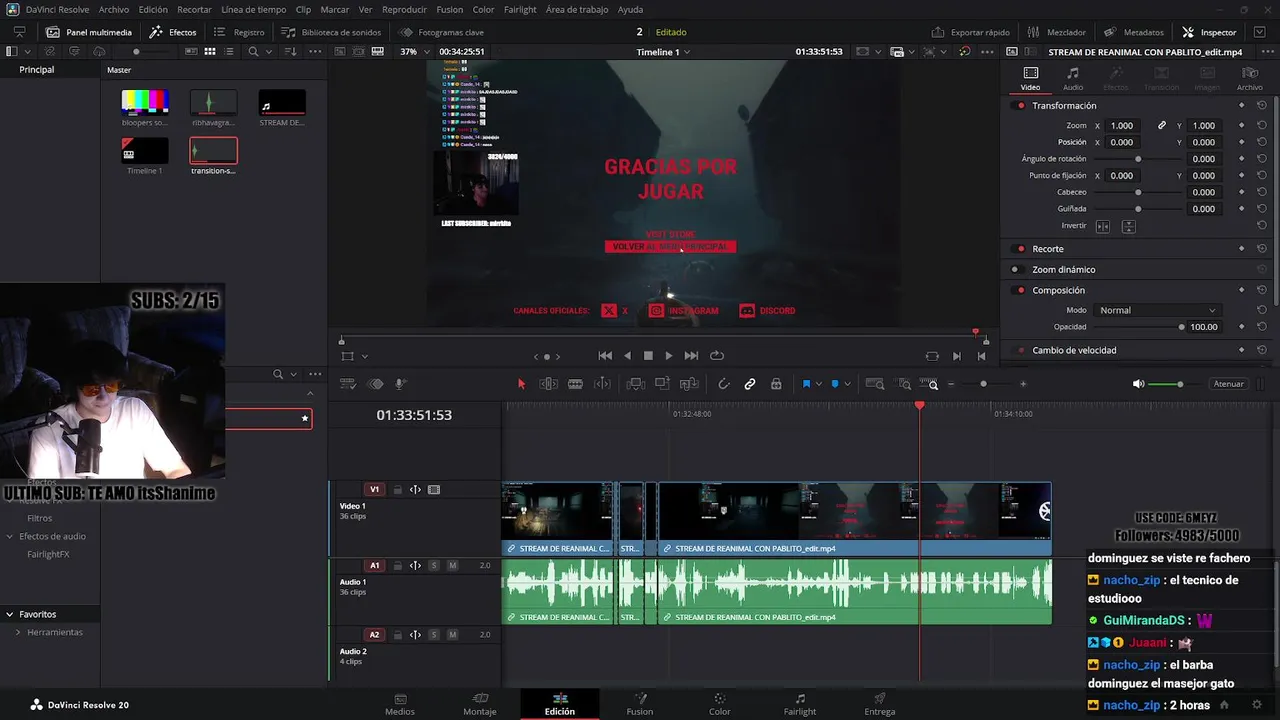Open the Edición menu
Image resolution: width=1280 pixels, height=720 pixels.
(153, 9)
